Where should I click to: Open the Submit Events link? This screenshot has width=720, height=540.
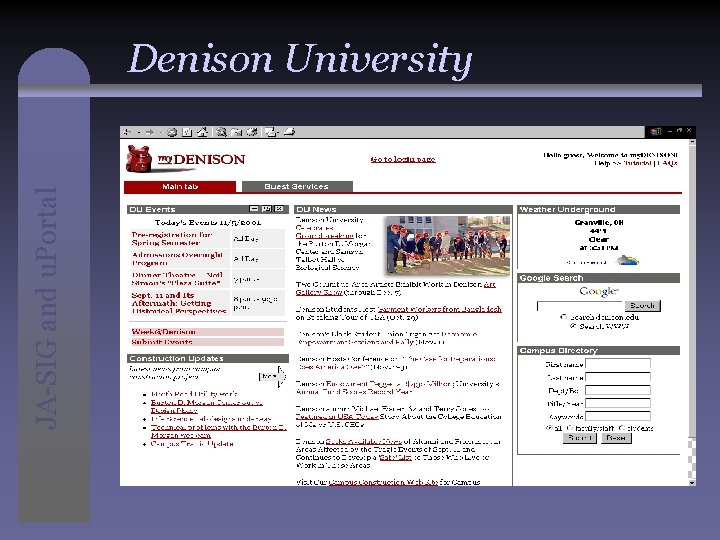click(162, 342)
